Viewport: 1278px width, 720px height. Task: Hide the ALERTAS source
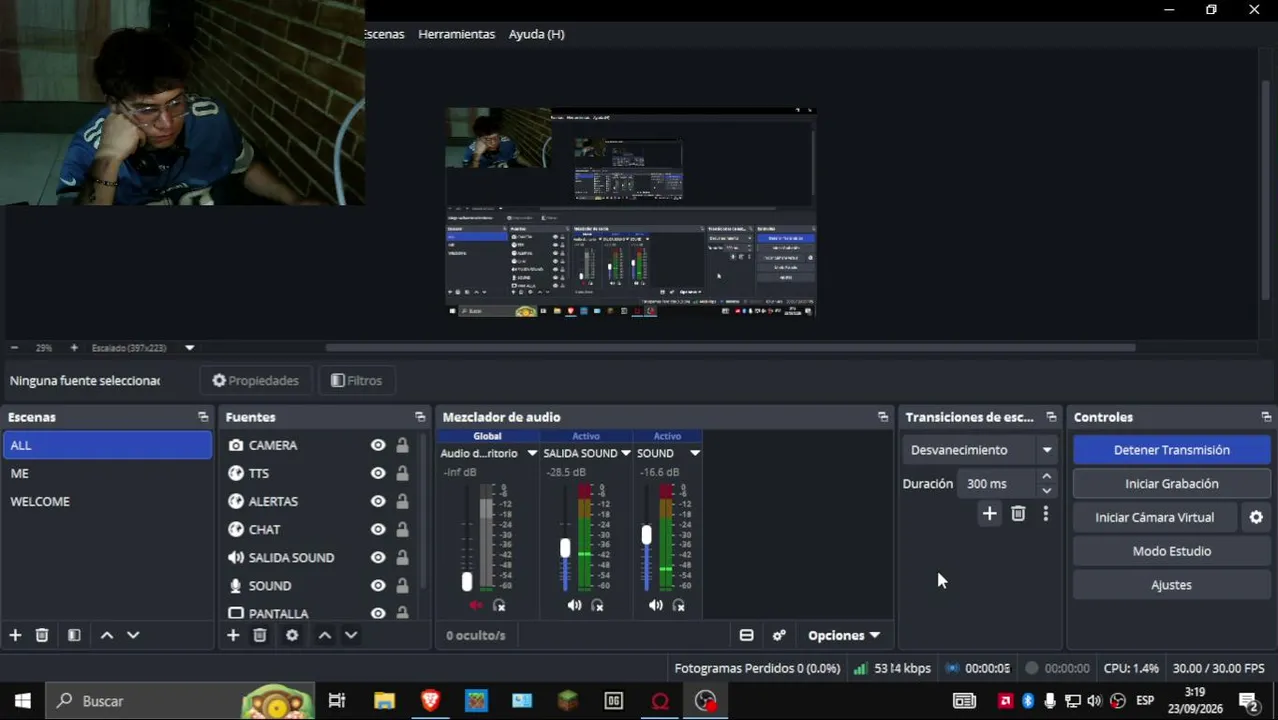pyautogui.click(x=378, y=501)
